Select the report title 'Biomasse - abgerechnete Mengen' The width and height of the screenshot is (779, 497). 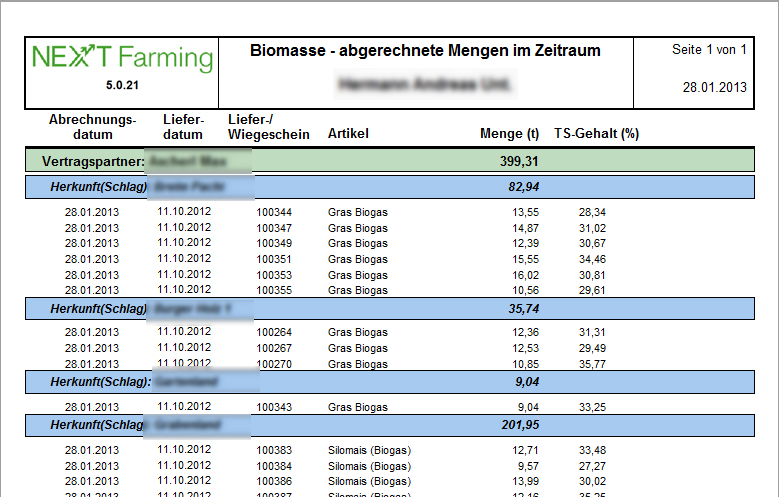425,51
